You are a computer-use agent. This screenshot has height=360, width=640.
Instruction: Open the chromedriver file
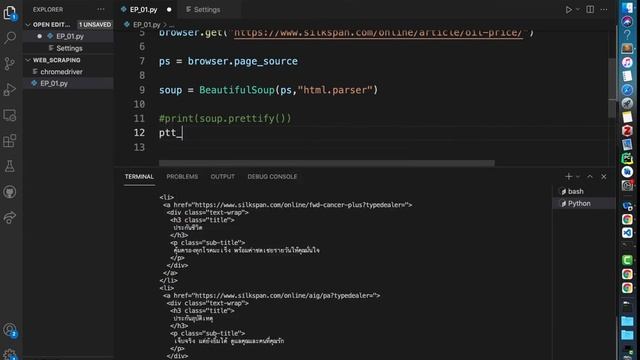point(61,72)
